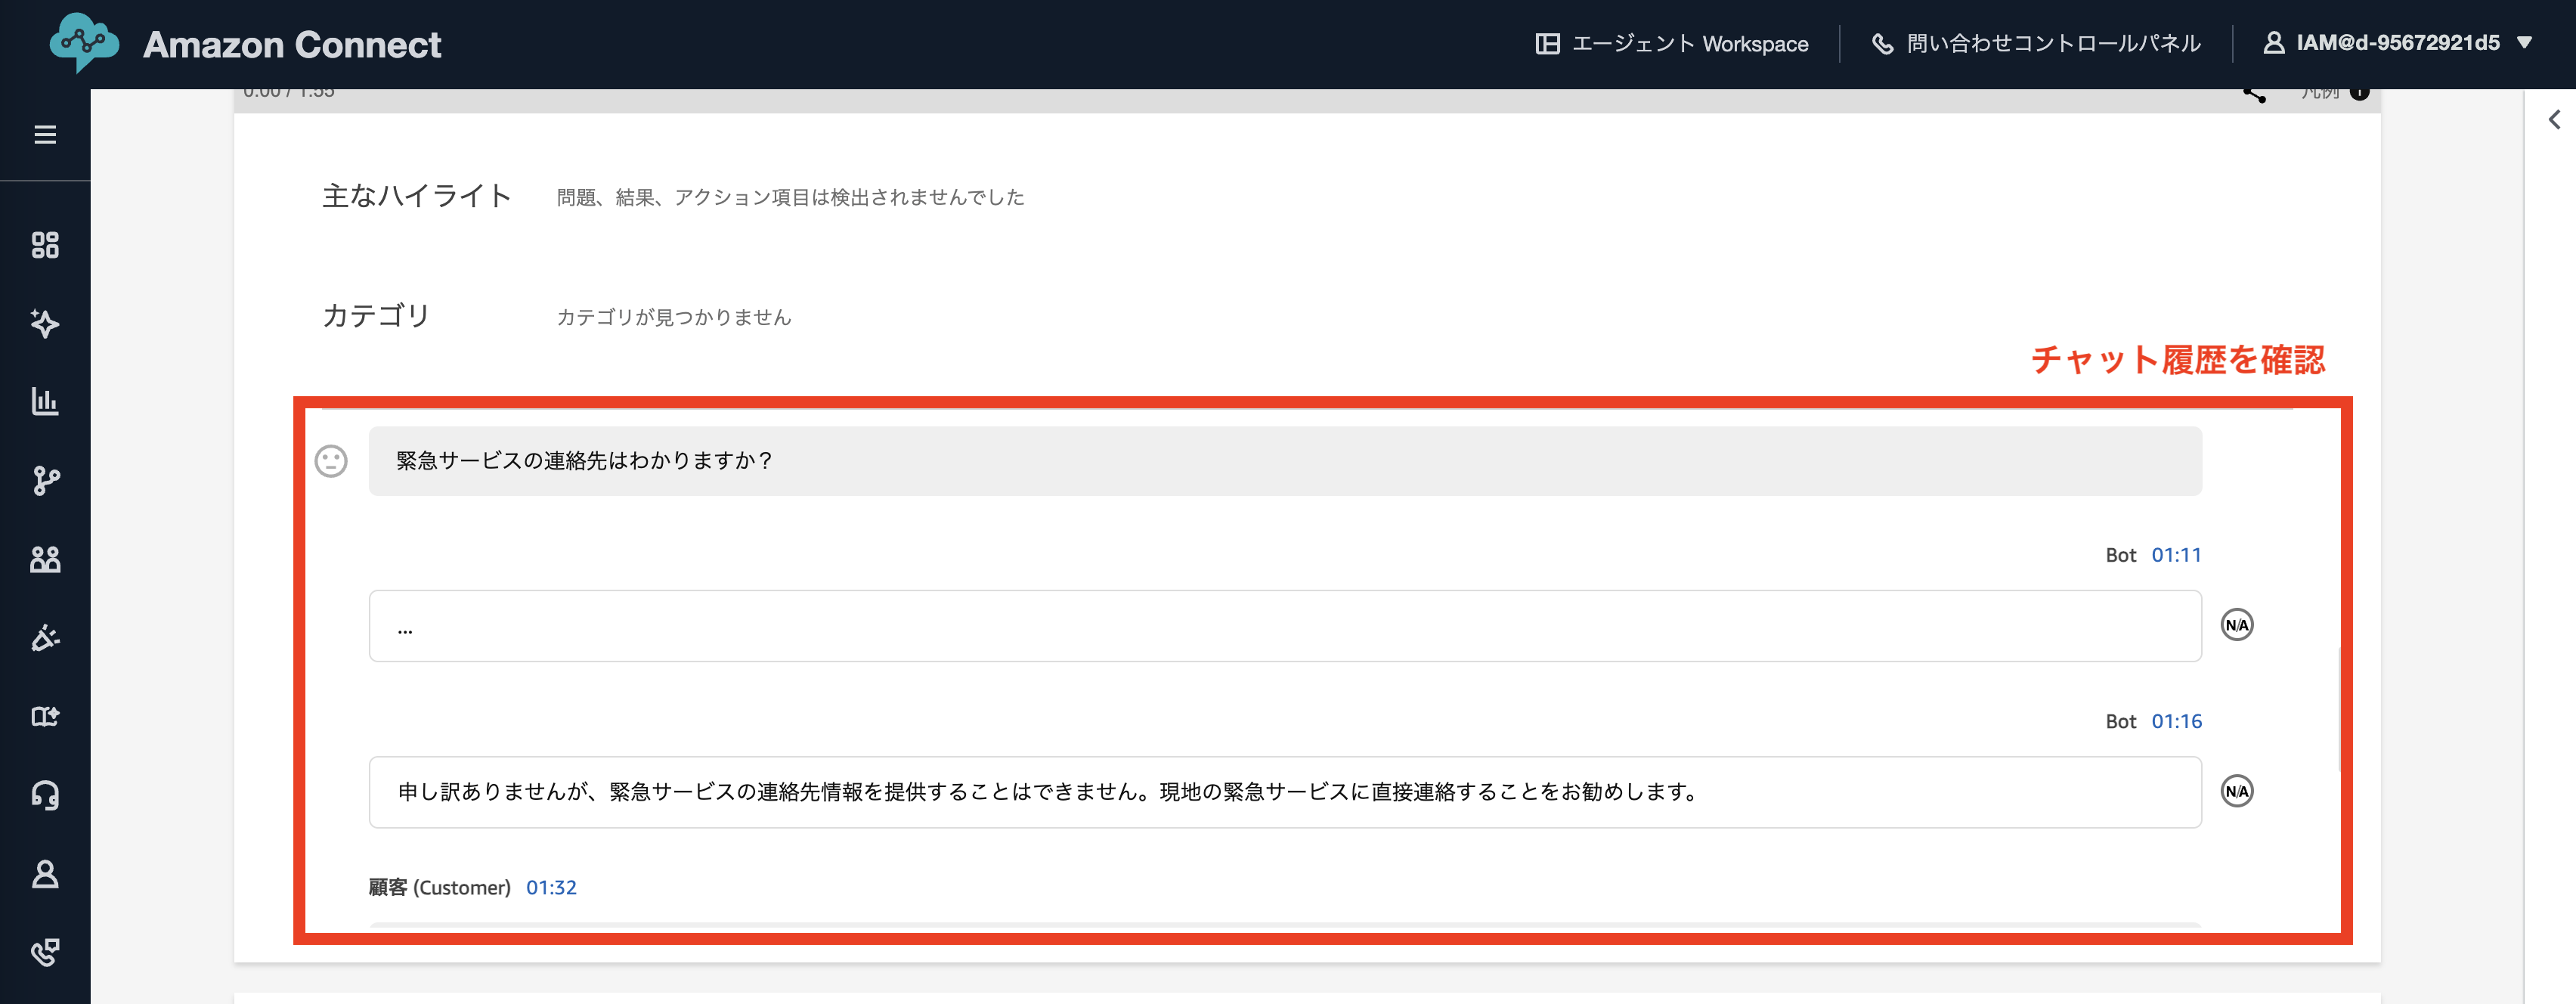Viewport: 2576px width, 1004px height.
Task: Click the headset icon in sidebar
Action: (x=45, y=795)
